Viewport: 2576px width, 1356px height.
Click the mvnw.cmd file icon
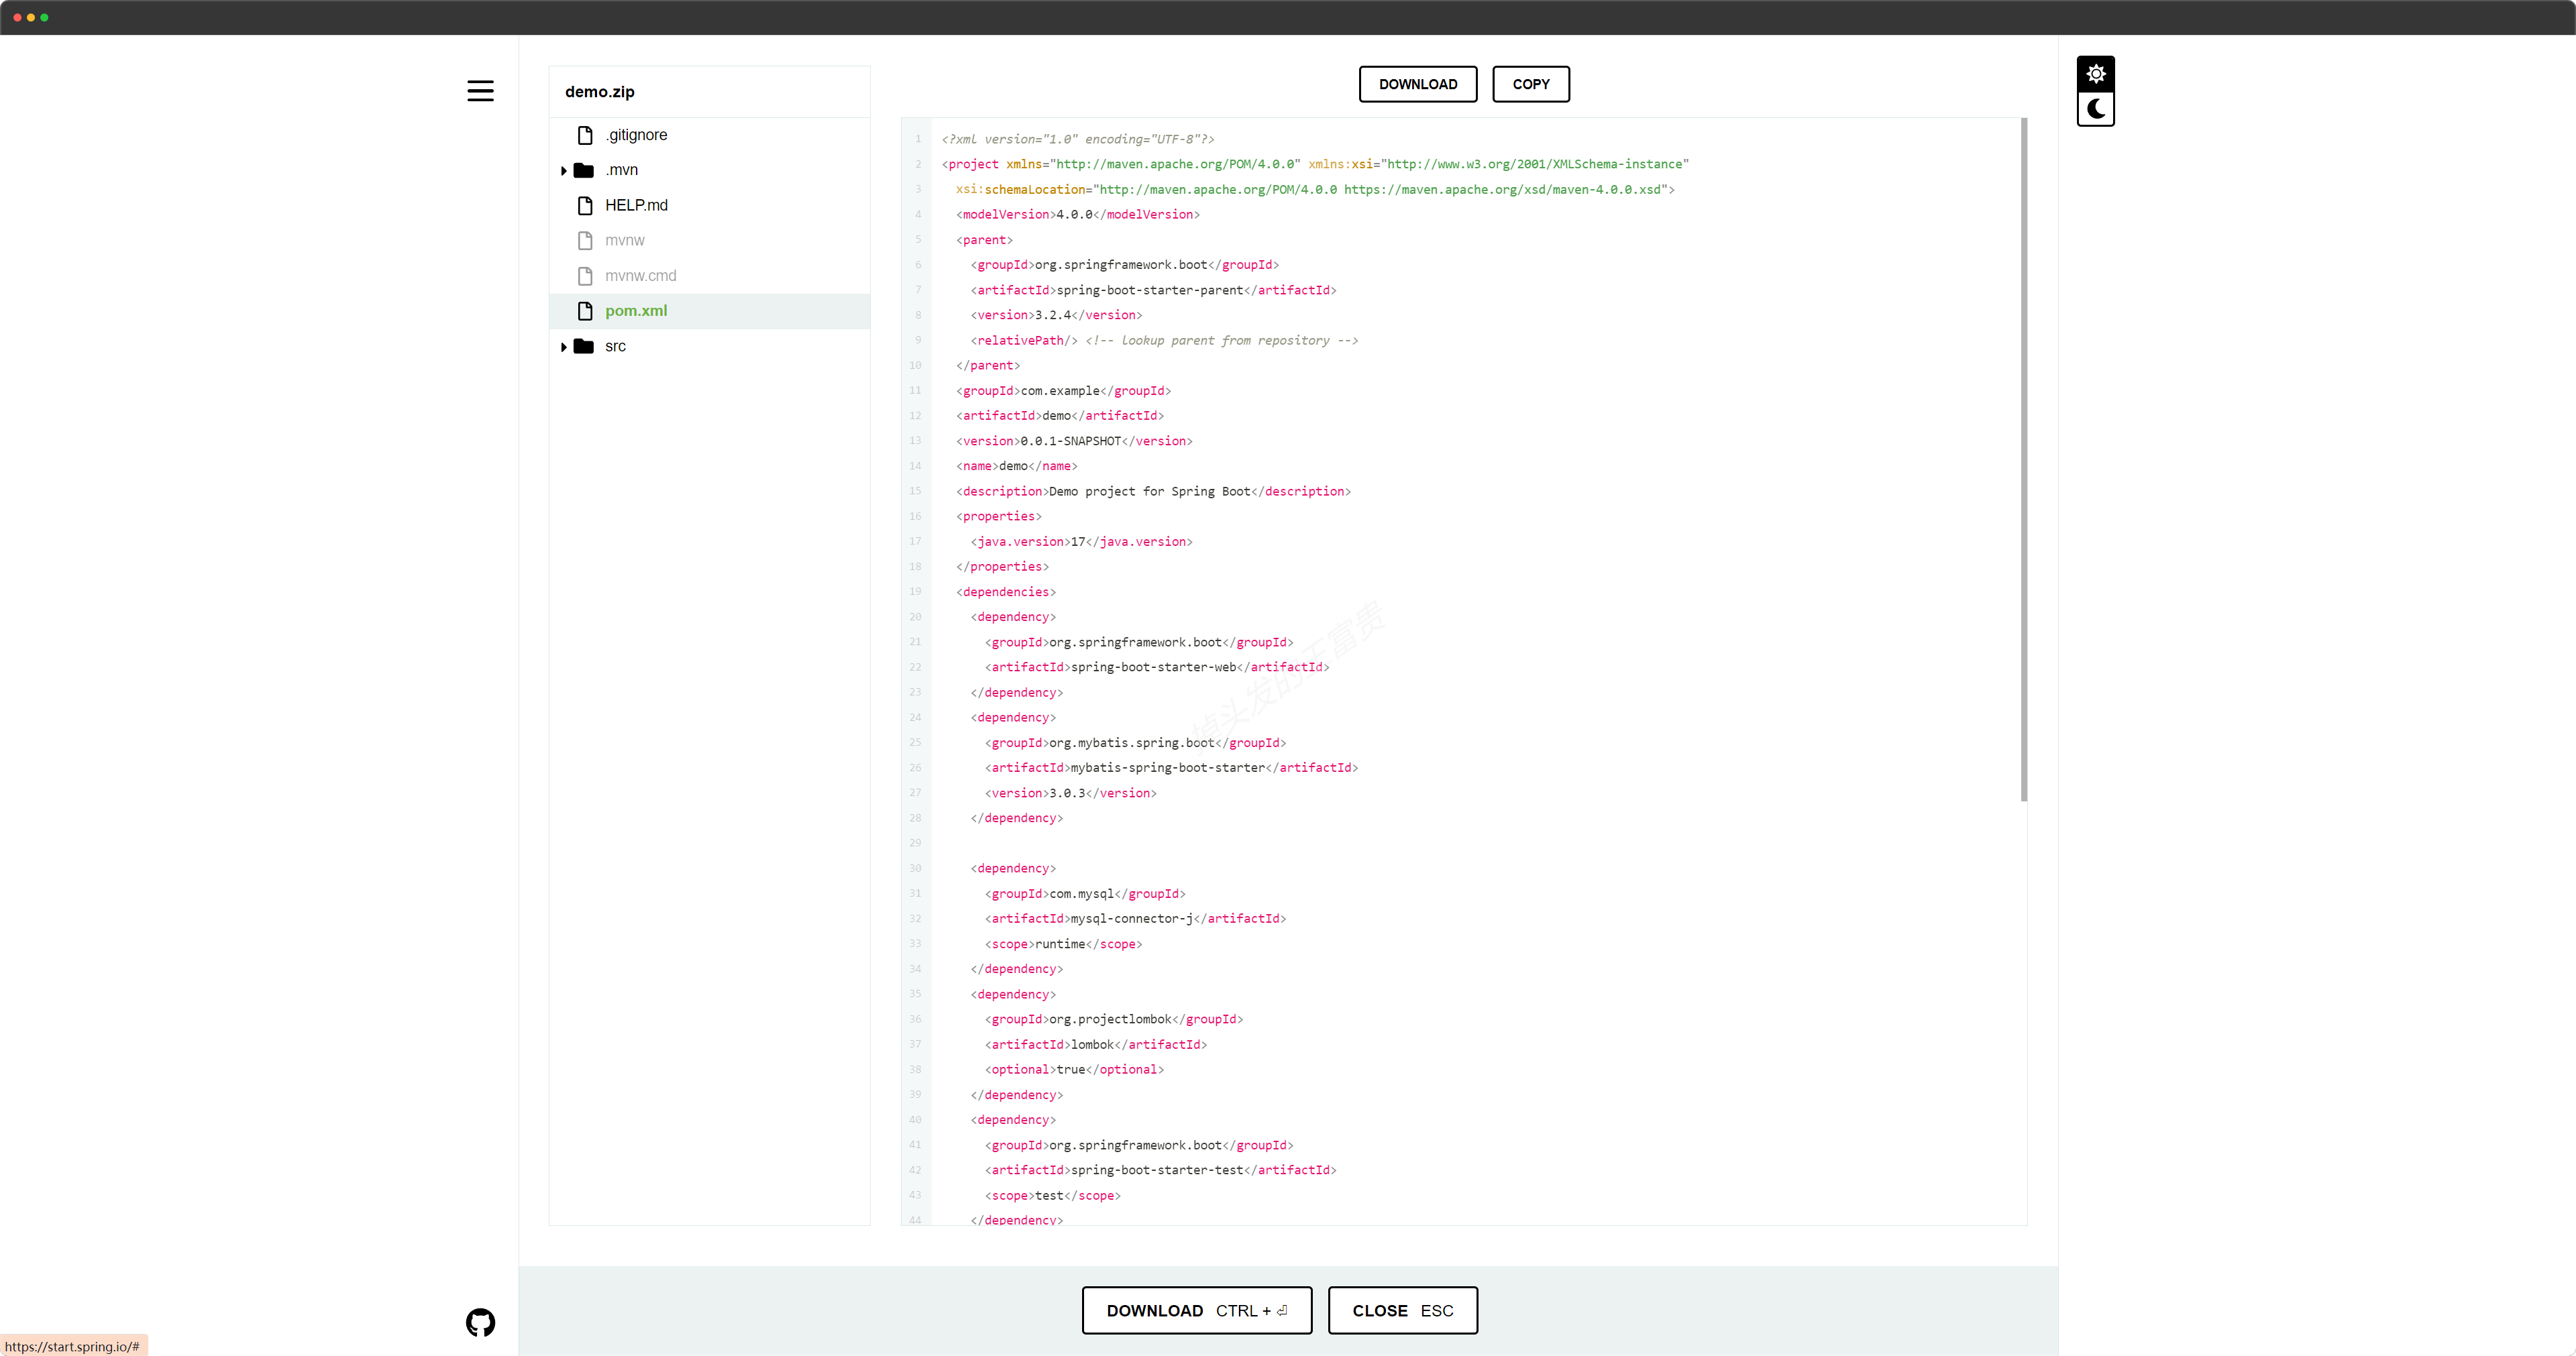585,276
